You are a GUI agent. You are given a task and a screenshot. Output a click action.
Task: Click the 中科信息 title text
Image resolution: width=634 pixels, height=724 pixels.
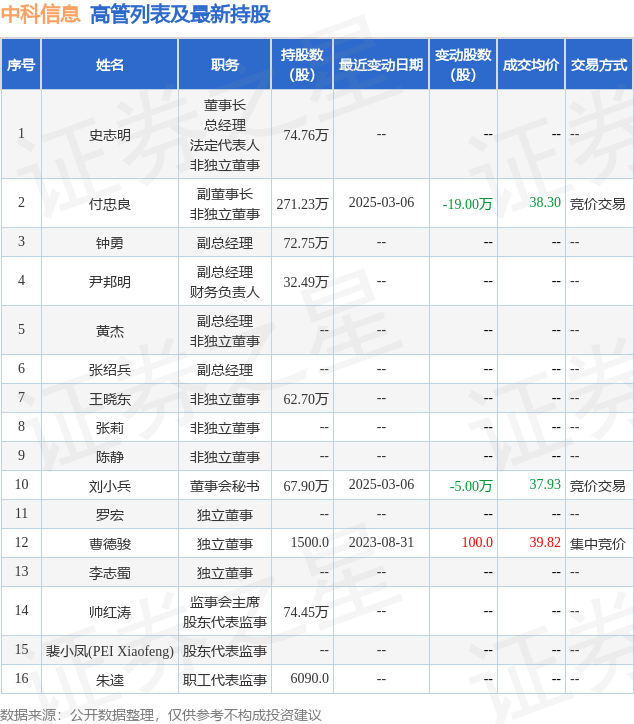tap(41, 14)
